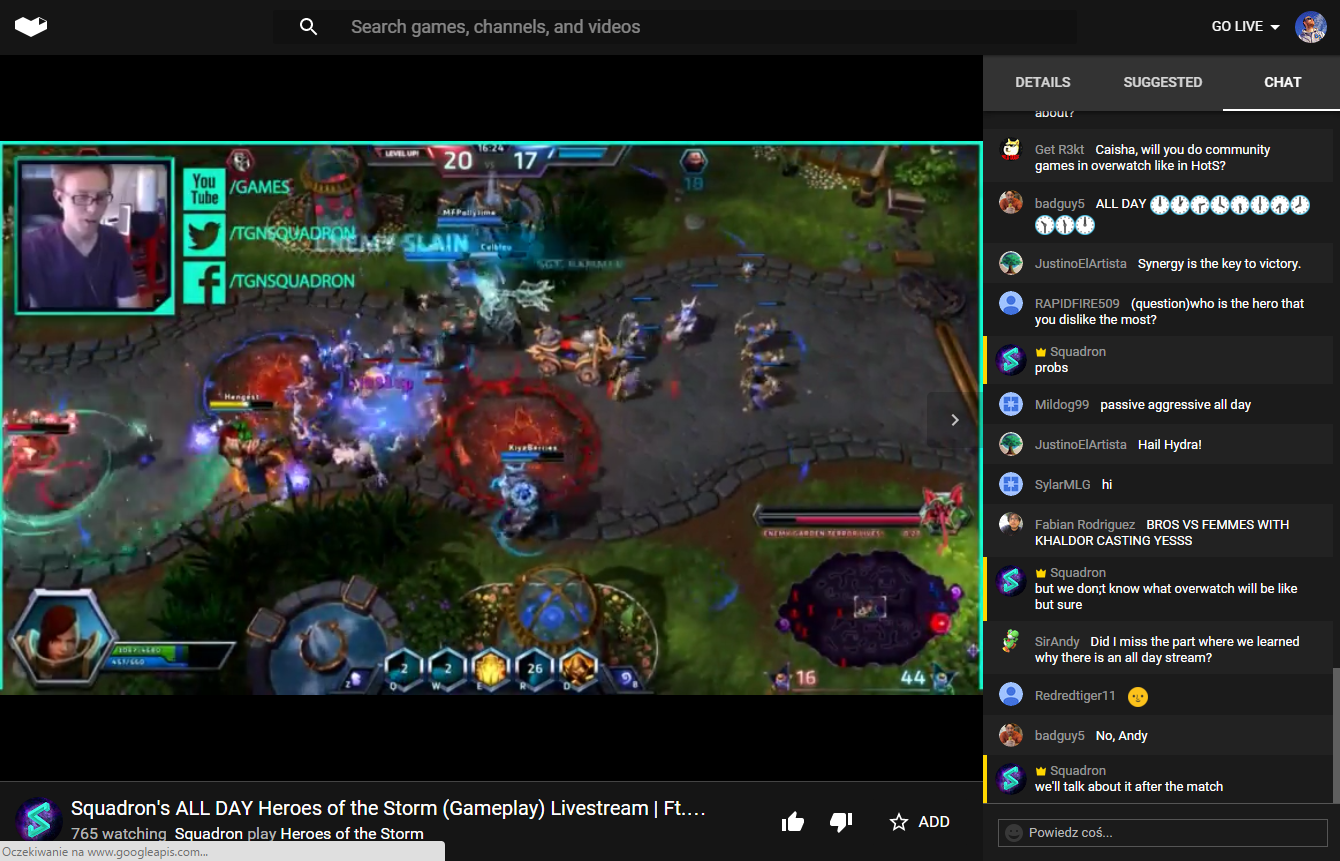Click the chat scrollbar

point(1335,735)
